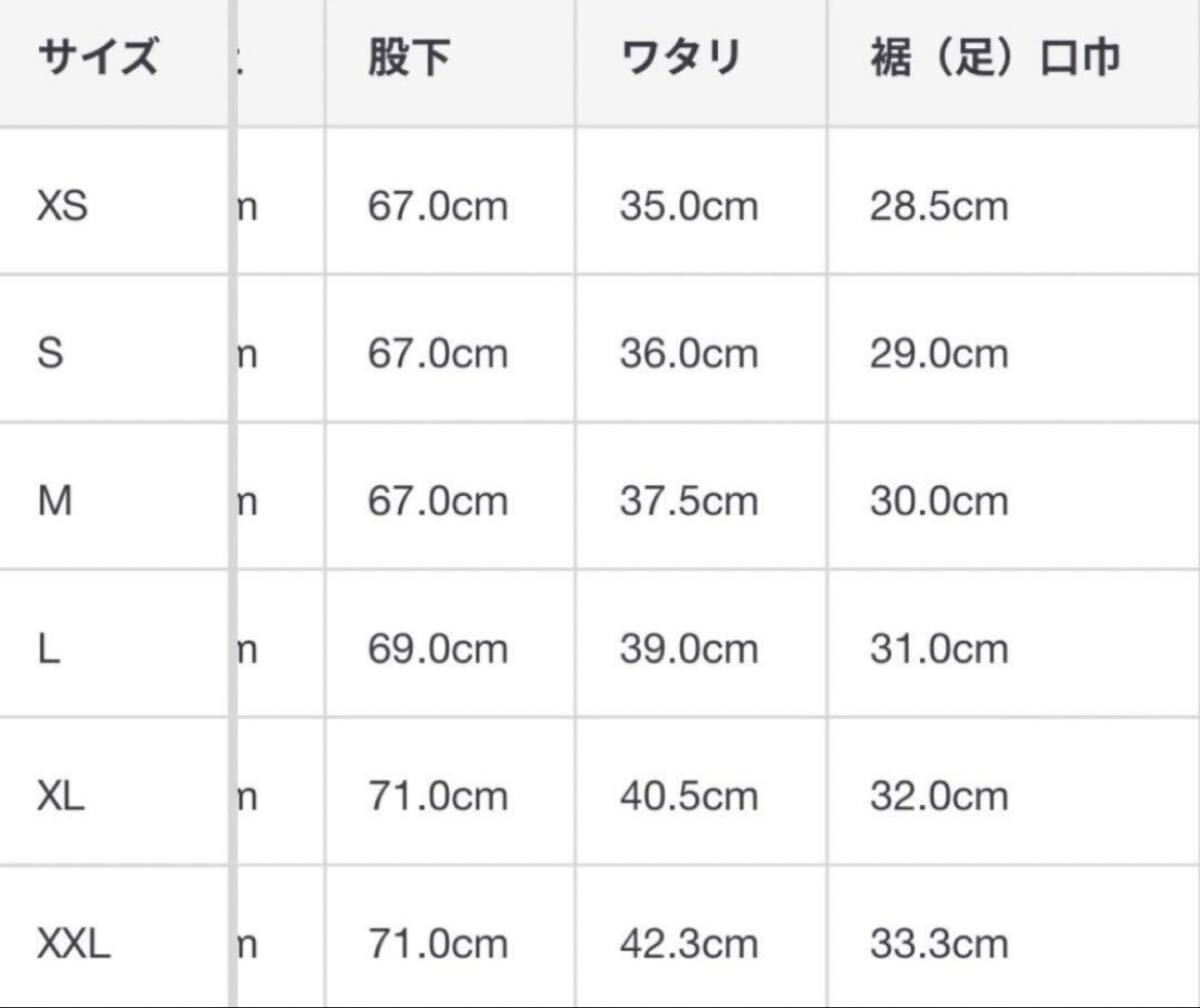The image size is (1200, 1008).
Task: Select the 31.0cm value in L row
Action: [939, 649]
